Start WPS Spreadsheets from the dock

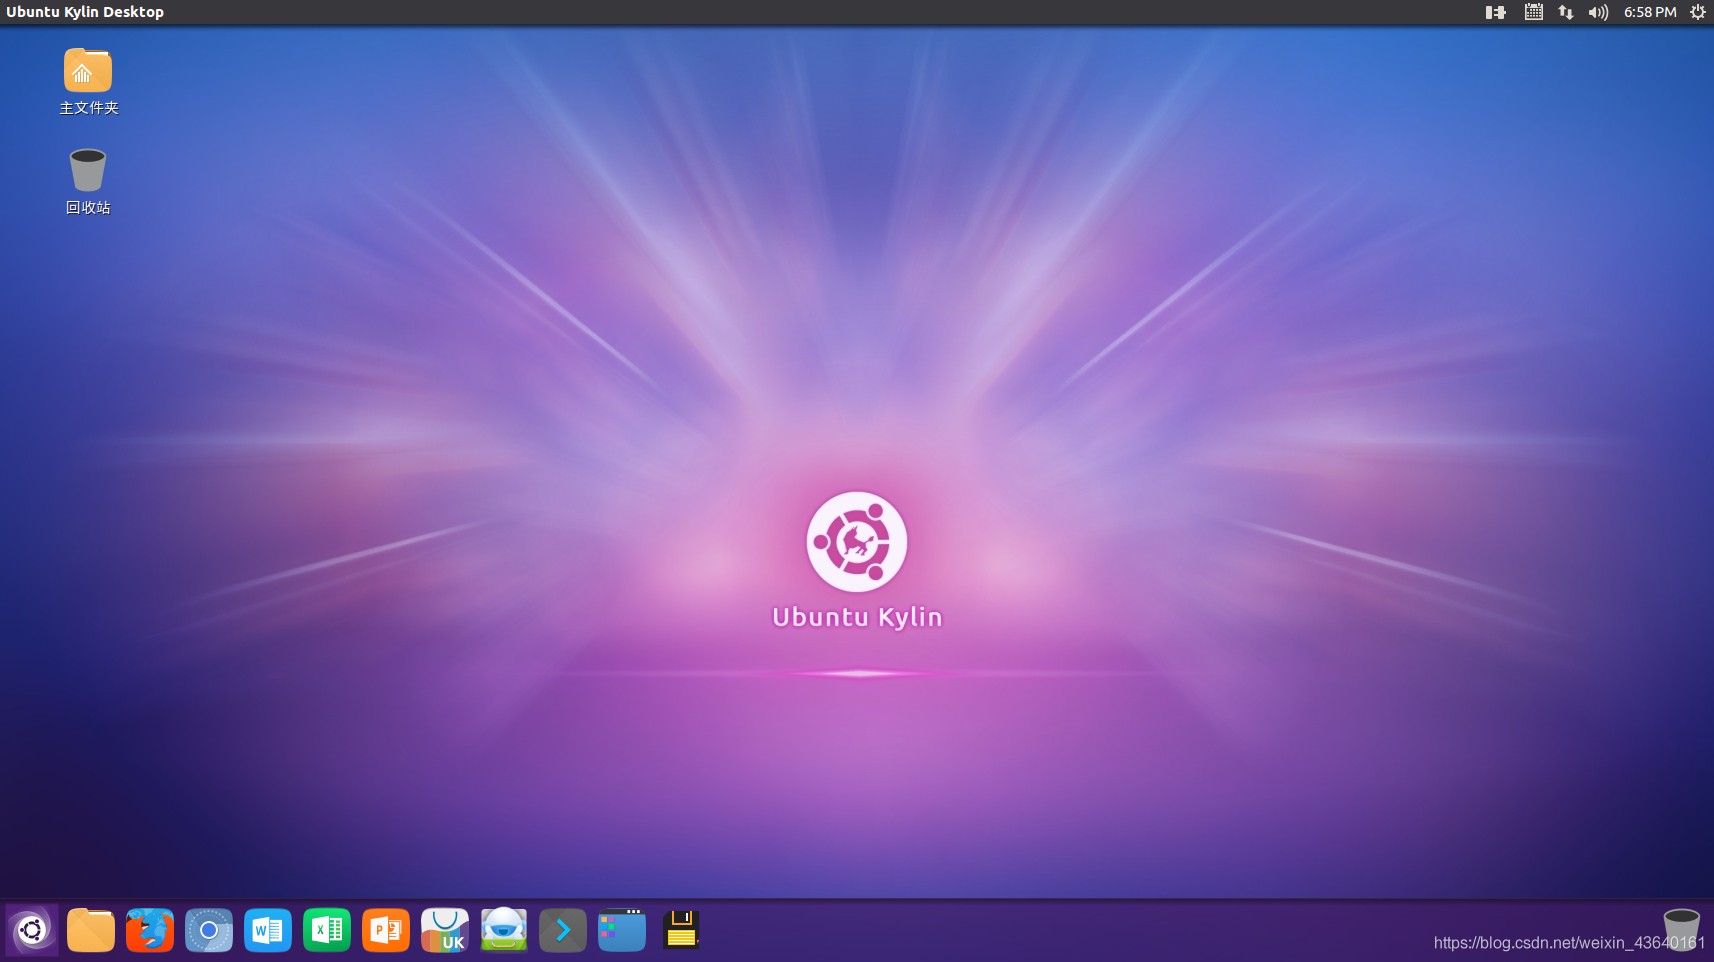(327, 931)
